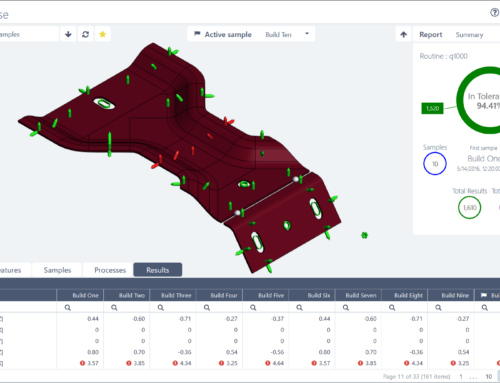Click the red error icon next to 3.85 under Build Two

pos(129,363)
